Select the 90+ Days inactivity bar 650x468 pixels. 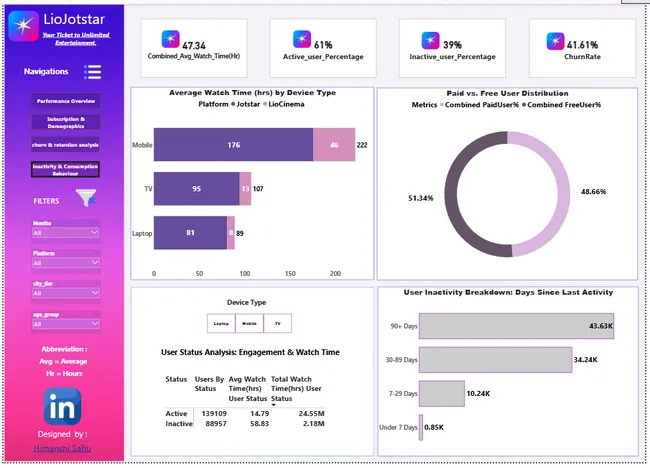tap(516, 326)
